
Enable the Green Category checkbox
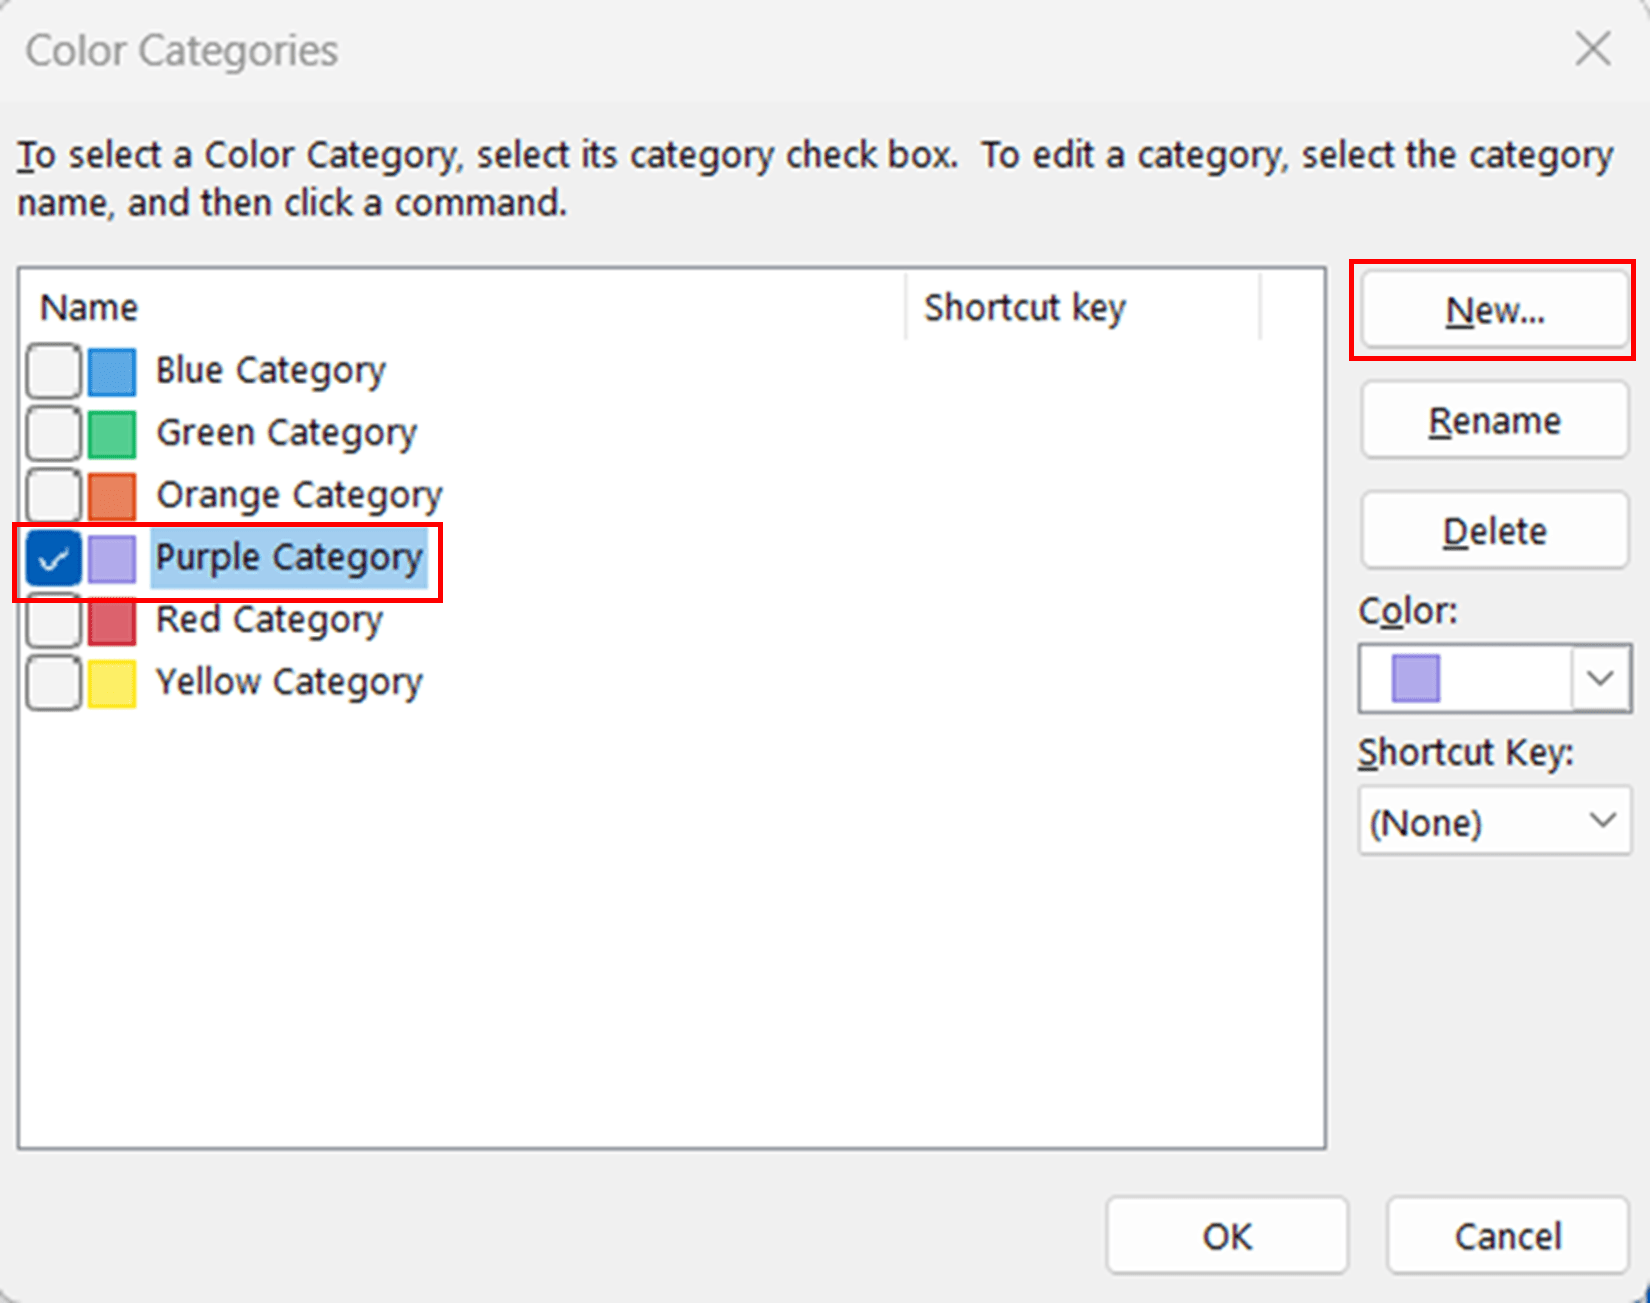coord(53,434)
